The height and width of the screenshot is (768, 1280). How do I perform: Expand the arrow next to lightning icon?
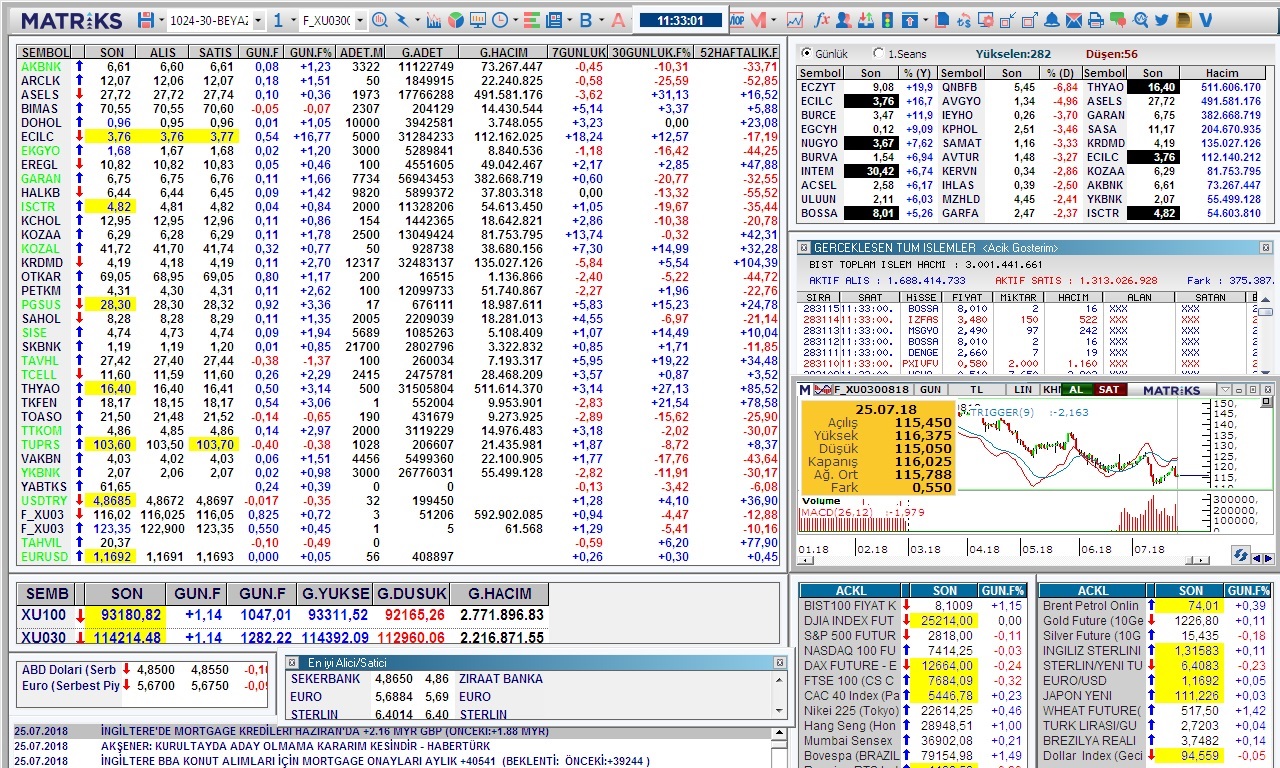[x=417, y=20]
